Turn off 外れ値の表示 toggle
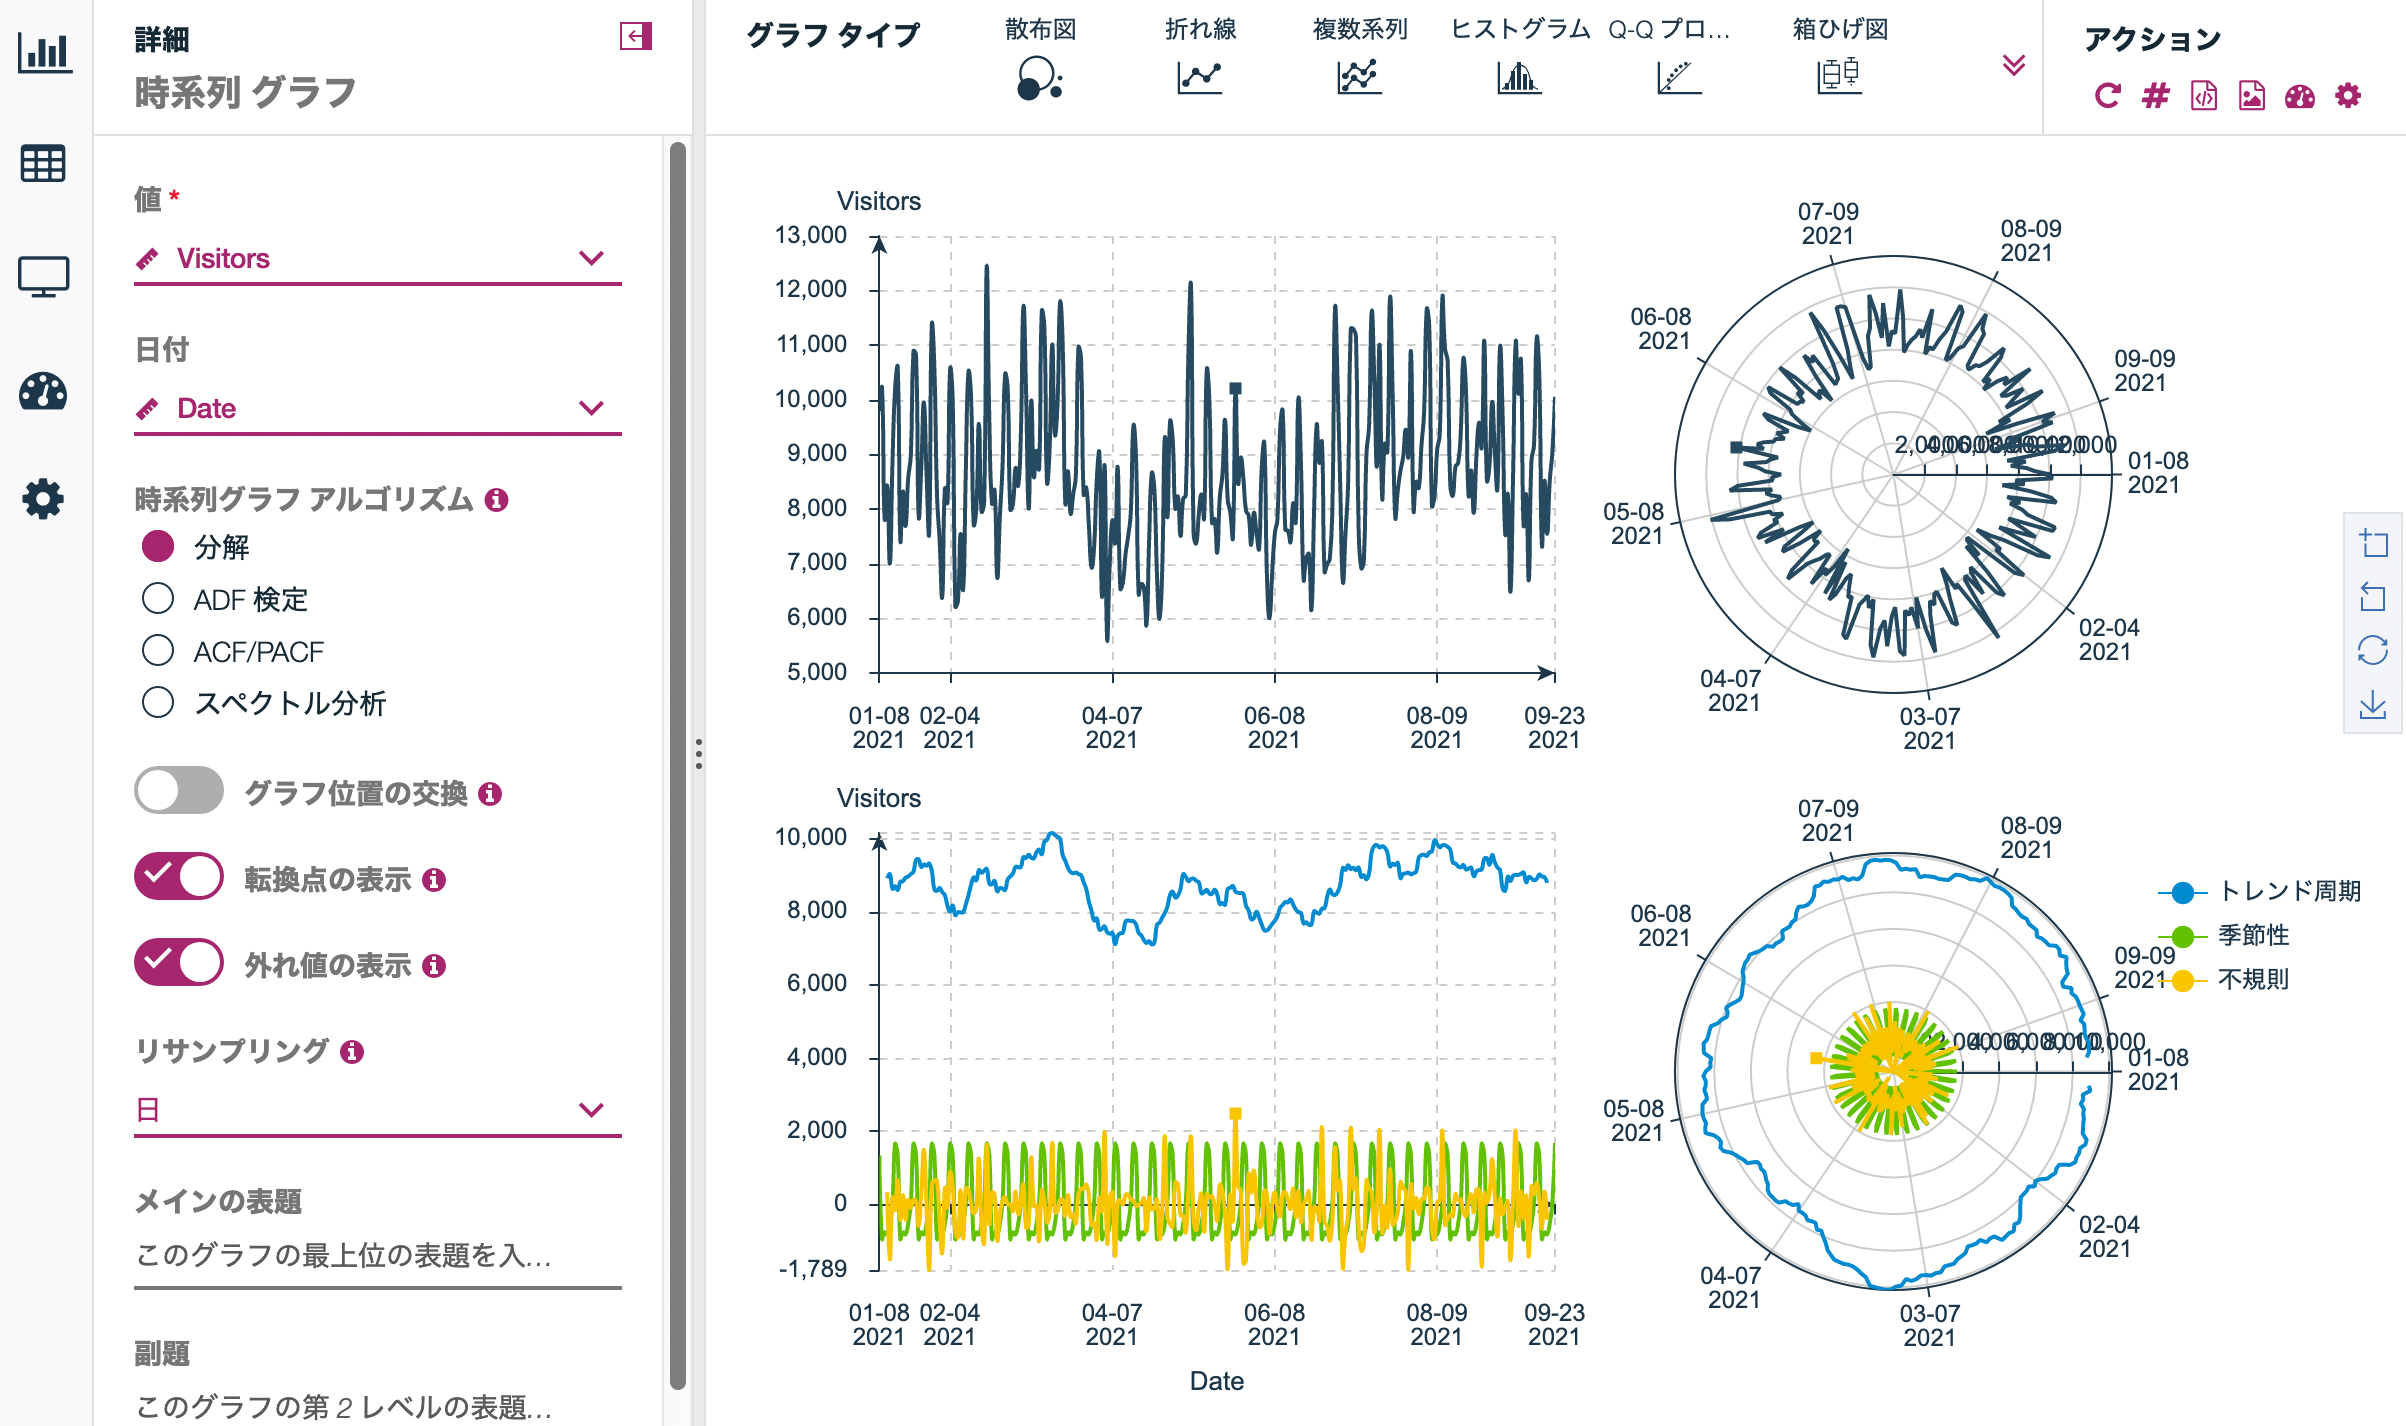This screenshot has width=2406, height=1426. (x=179, y=962)
